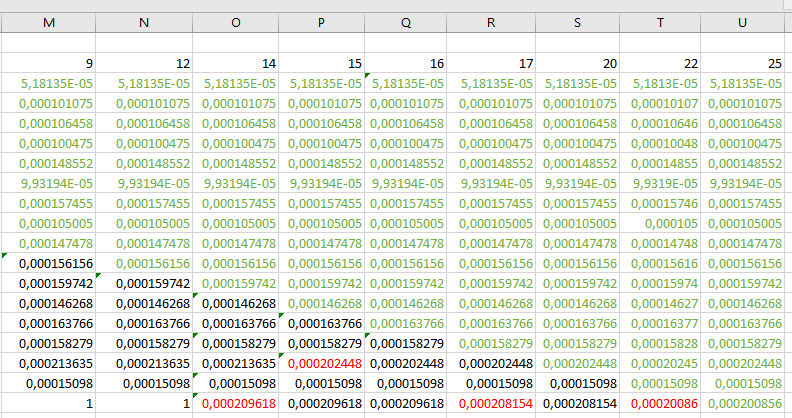The height and width of the screenshot is (418, 792).
Task: Click truncated 5,1813E-05 cell in column T
Action: [x=660, y=83]
